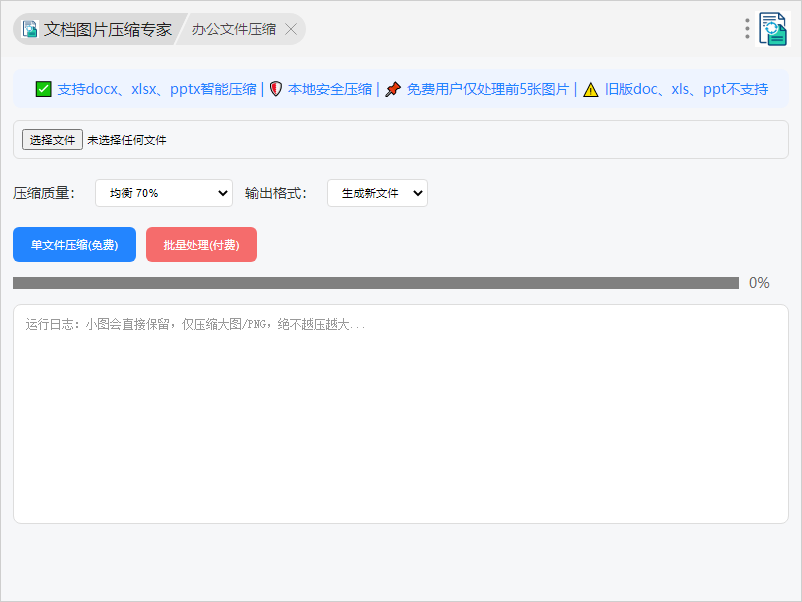Open the 输出格式 dropdown showing 生成新文件
This screenshot has width=802, height=602.
coord(377,193)
